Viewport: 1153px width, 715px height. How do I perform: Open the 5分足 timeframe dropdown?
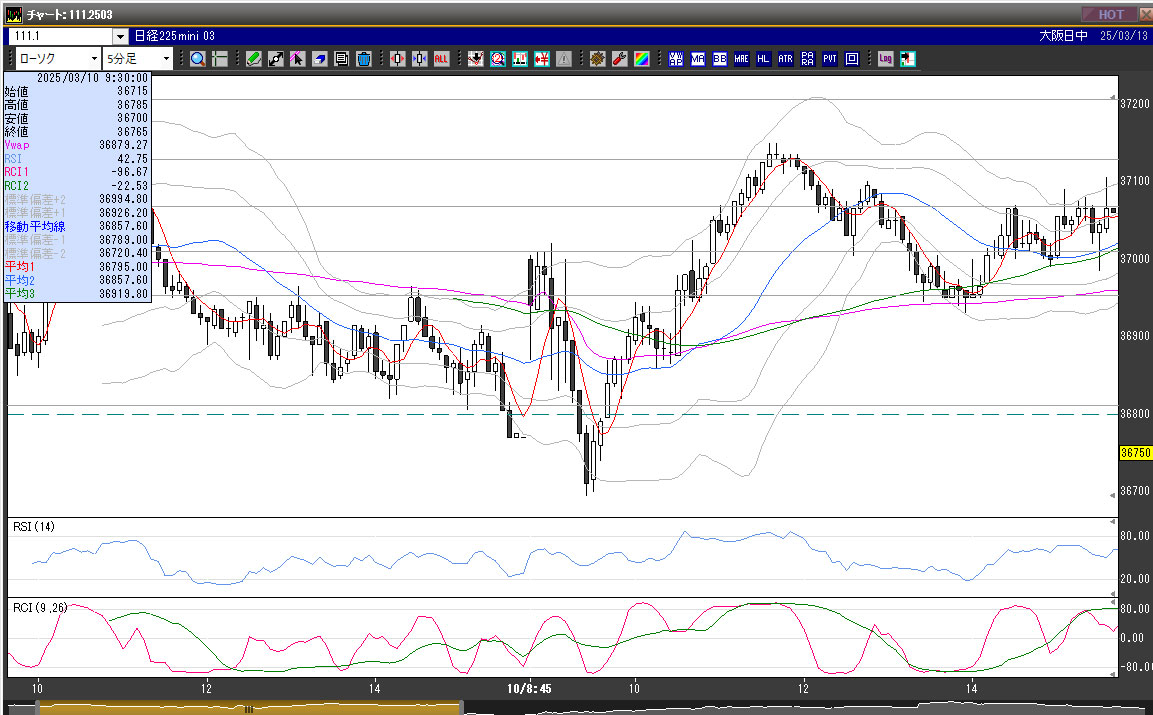click(138, 59)
